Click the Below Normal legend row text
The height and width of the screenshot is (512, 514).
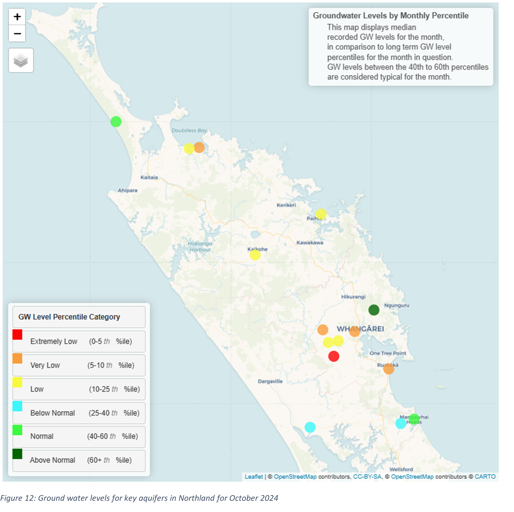point(85,413)
